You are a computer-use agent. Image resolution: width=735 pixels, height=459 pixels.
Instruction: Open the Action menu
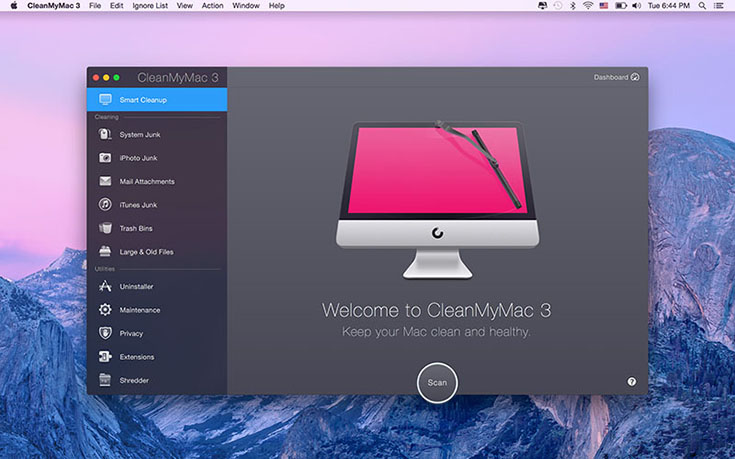[212, 6]
